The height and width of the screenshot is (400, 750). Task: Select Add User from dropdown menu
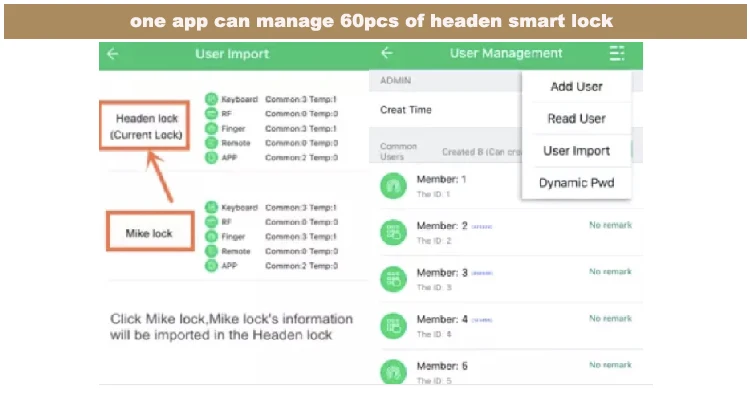[x=576, y=87]
